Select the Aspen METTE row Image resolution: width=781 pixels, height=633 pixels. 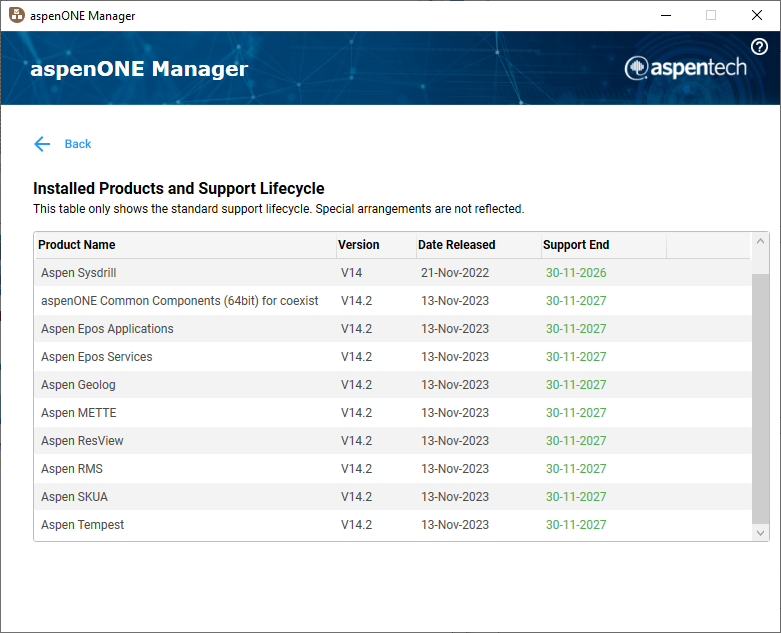click(x=392, y=413)
